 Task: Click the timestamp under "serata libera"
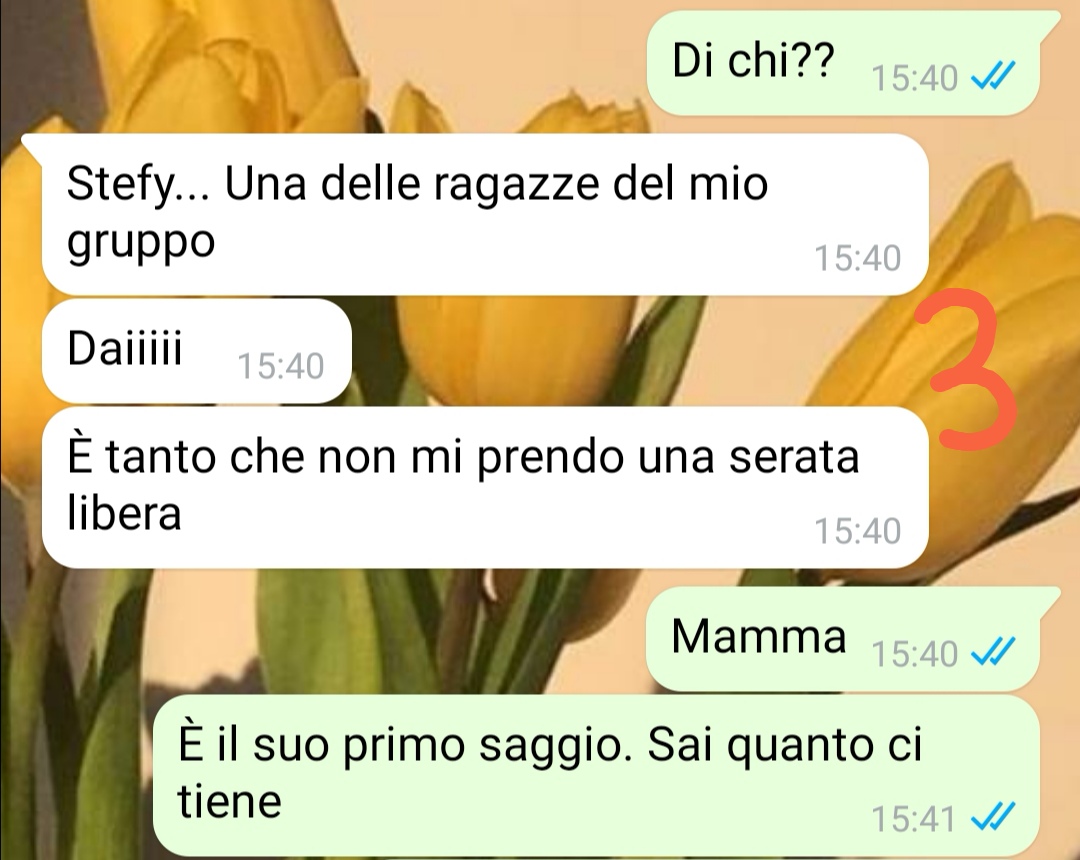(x=858, y=531)
